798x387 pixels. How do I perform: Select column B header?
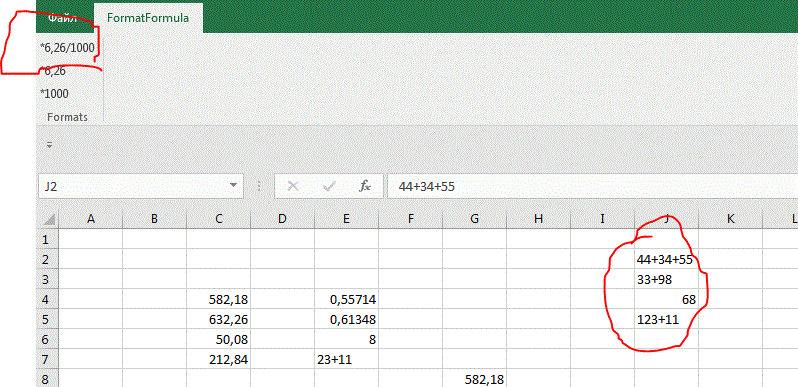(154, 219)
